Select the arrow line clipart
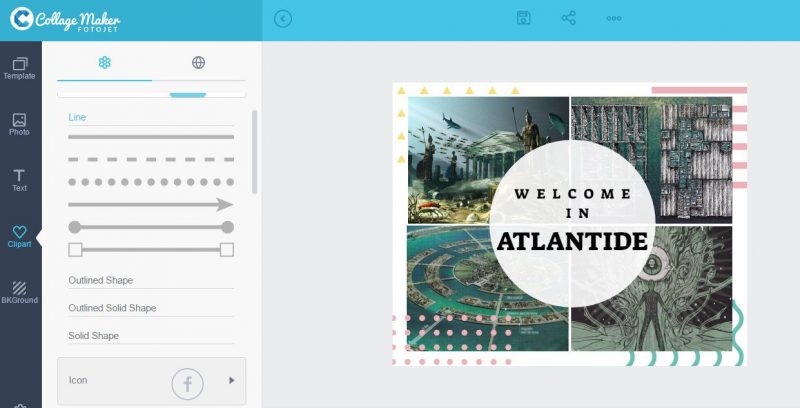The width and height of the screenshot is (800, 408). (x=151, y=205)
